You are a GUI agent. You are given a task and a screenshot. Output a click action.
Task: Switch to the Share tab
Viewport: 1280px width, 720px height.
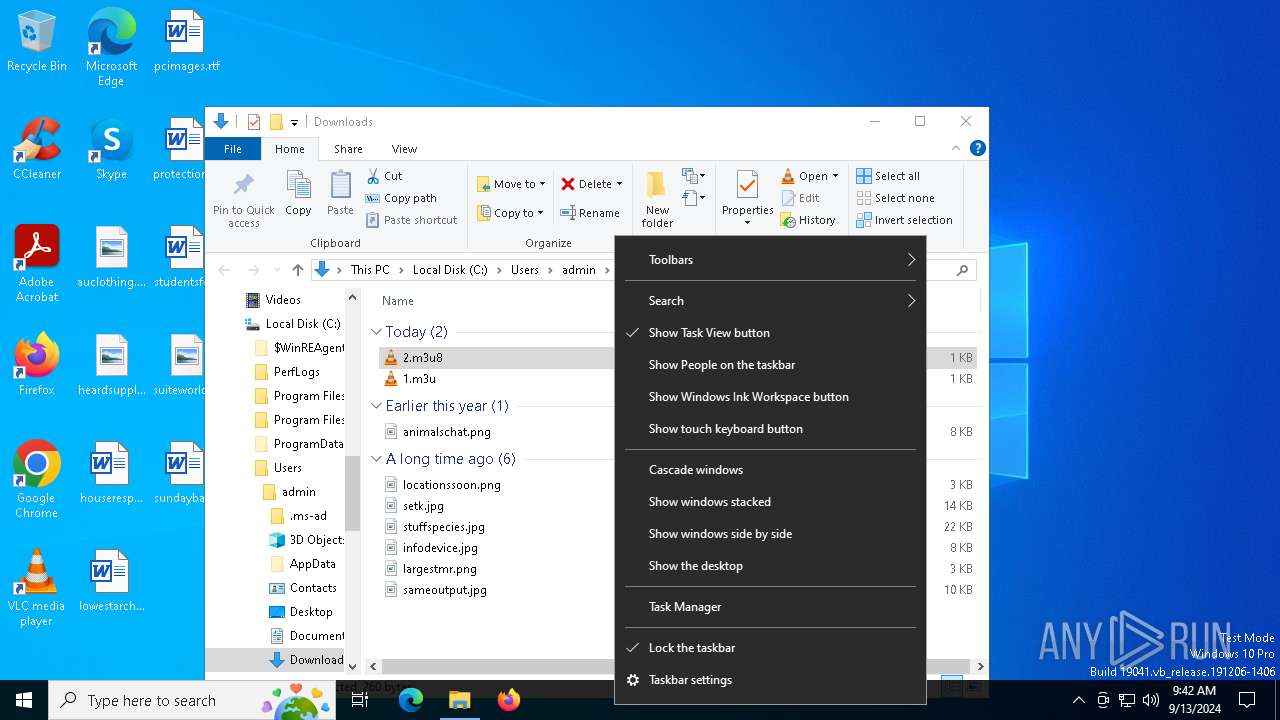tap(348, 149)
